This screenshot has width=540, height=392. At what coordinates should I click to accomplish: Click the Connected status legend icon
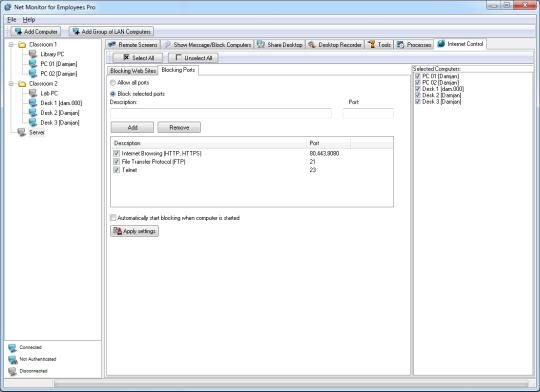(x=12, y=348)
